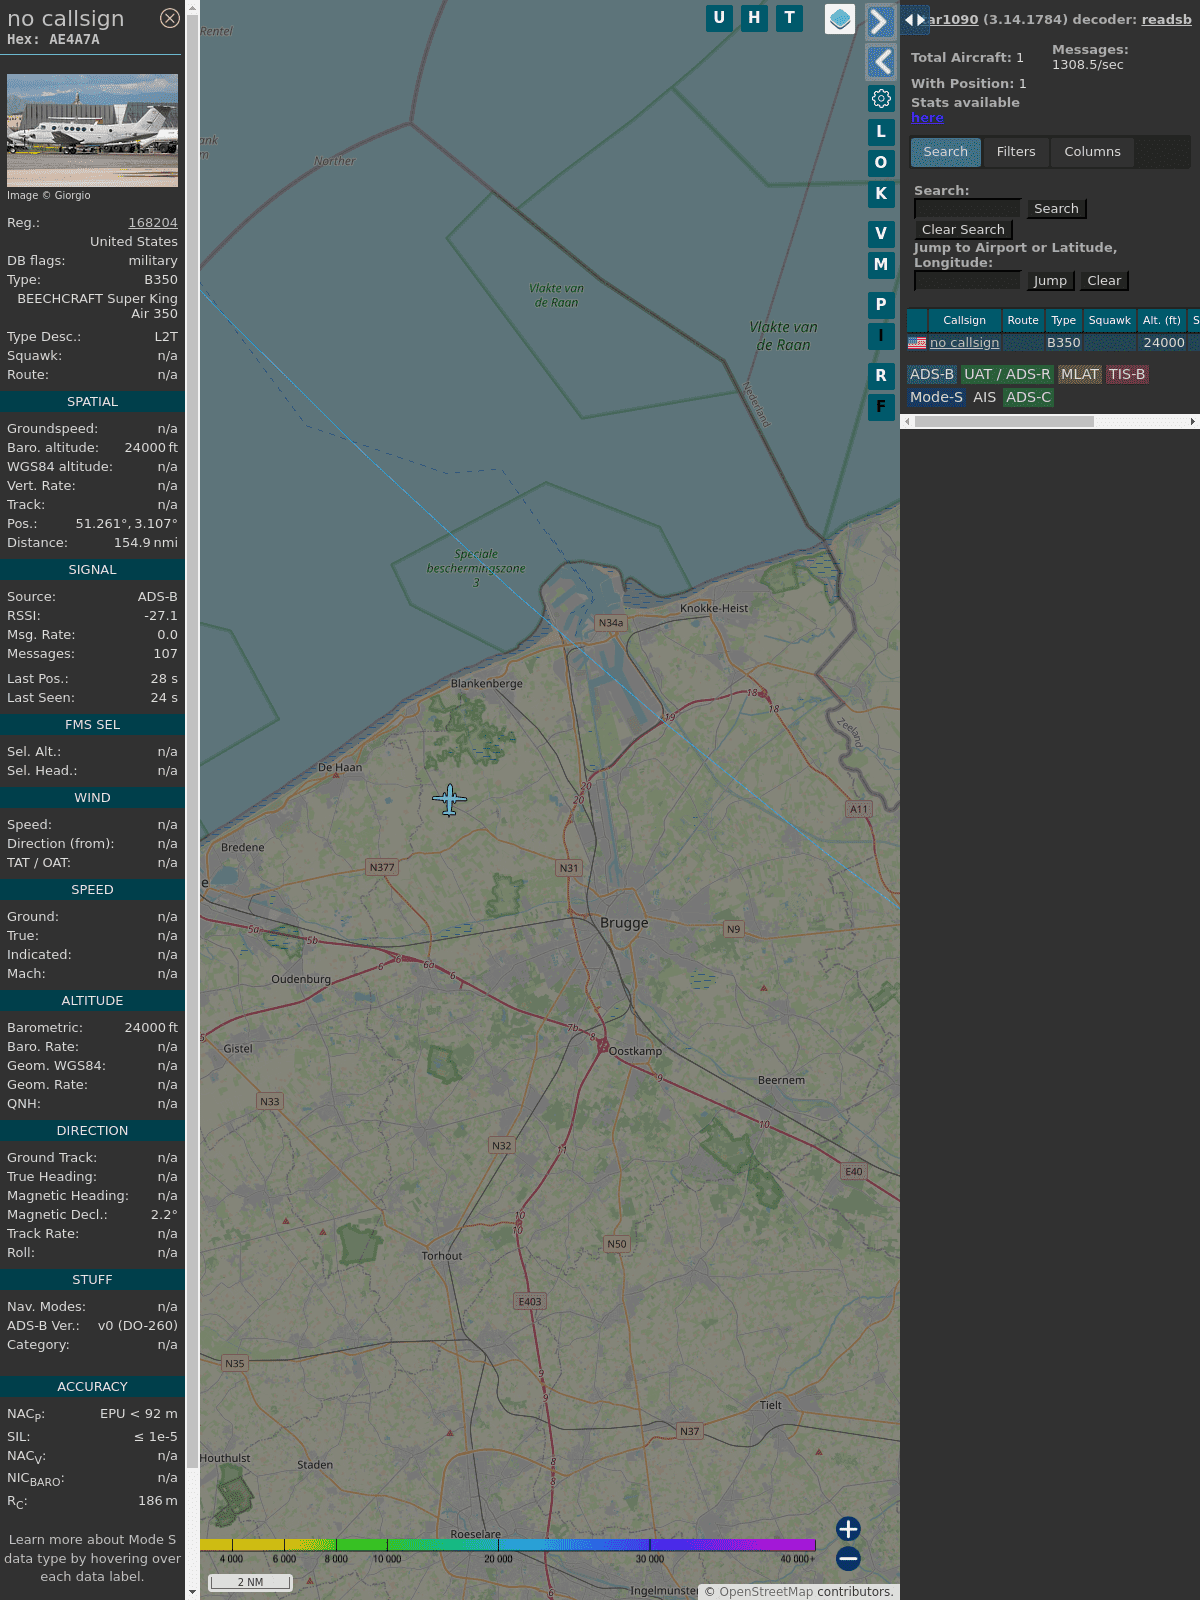This screenshot has height=1600, width=1200.
Task: Toggle the T map button
Action: (789, 18)
